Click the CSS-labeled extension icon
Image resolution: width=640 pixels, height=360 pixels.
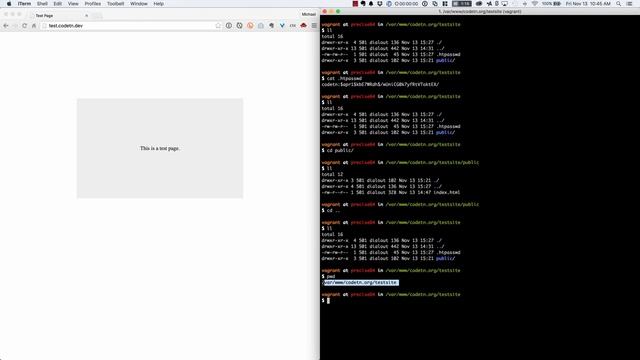point(293,26)
